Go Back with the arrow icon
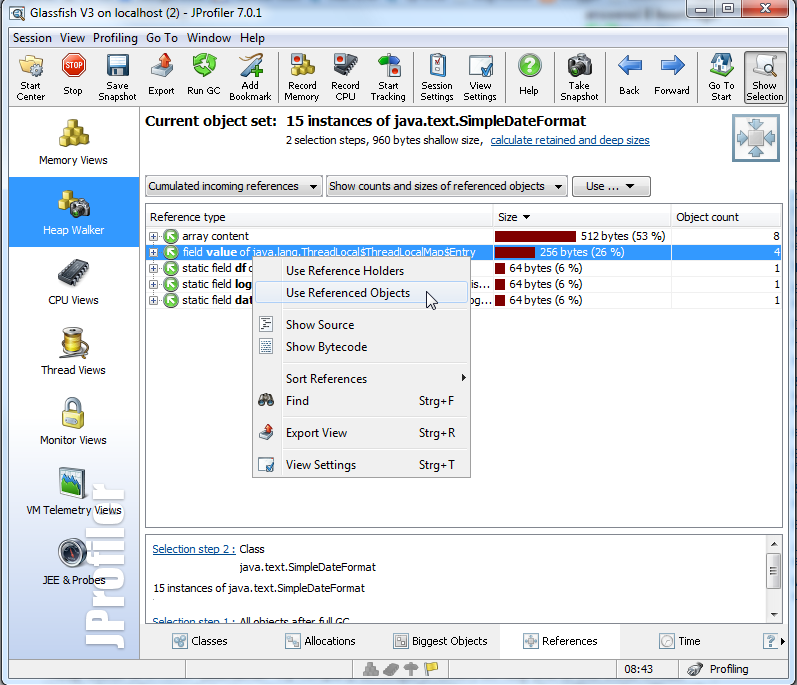The height and width of the screenshot is (685, 797). pos(629,76)
